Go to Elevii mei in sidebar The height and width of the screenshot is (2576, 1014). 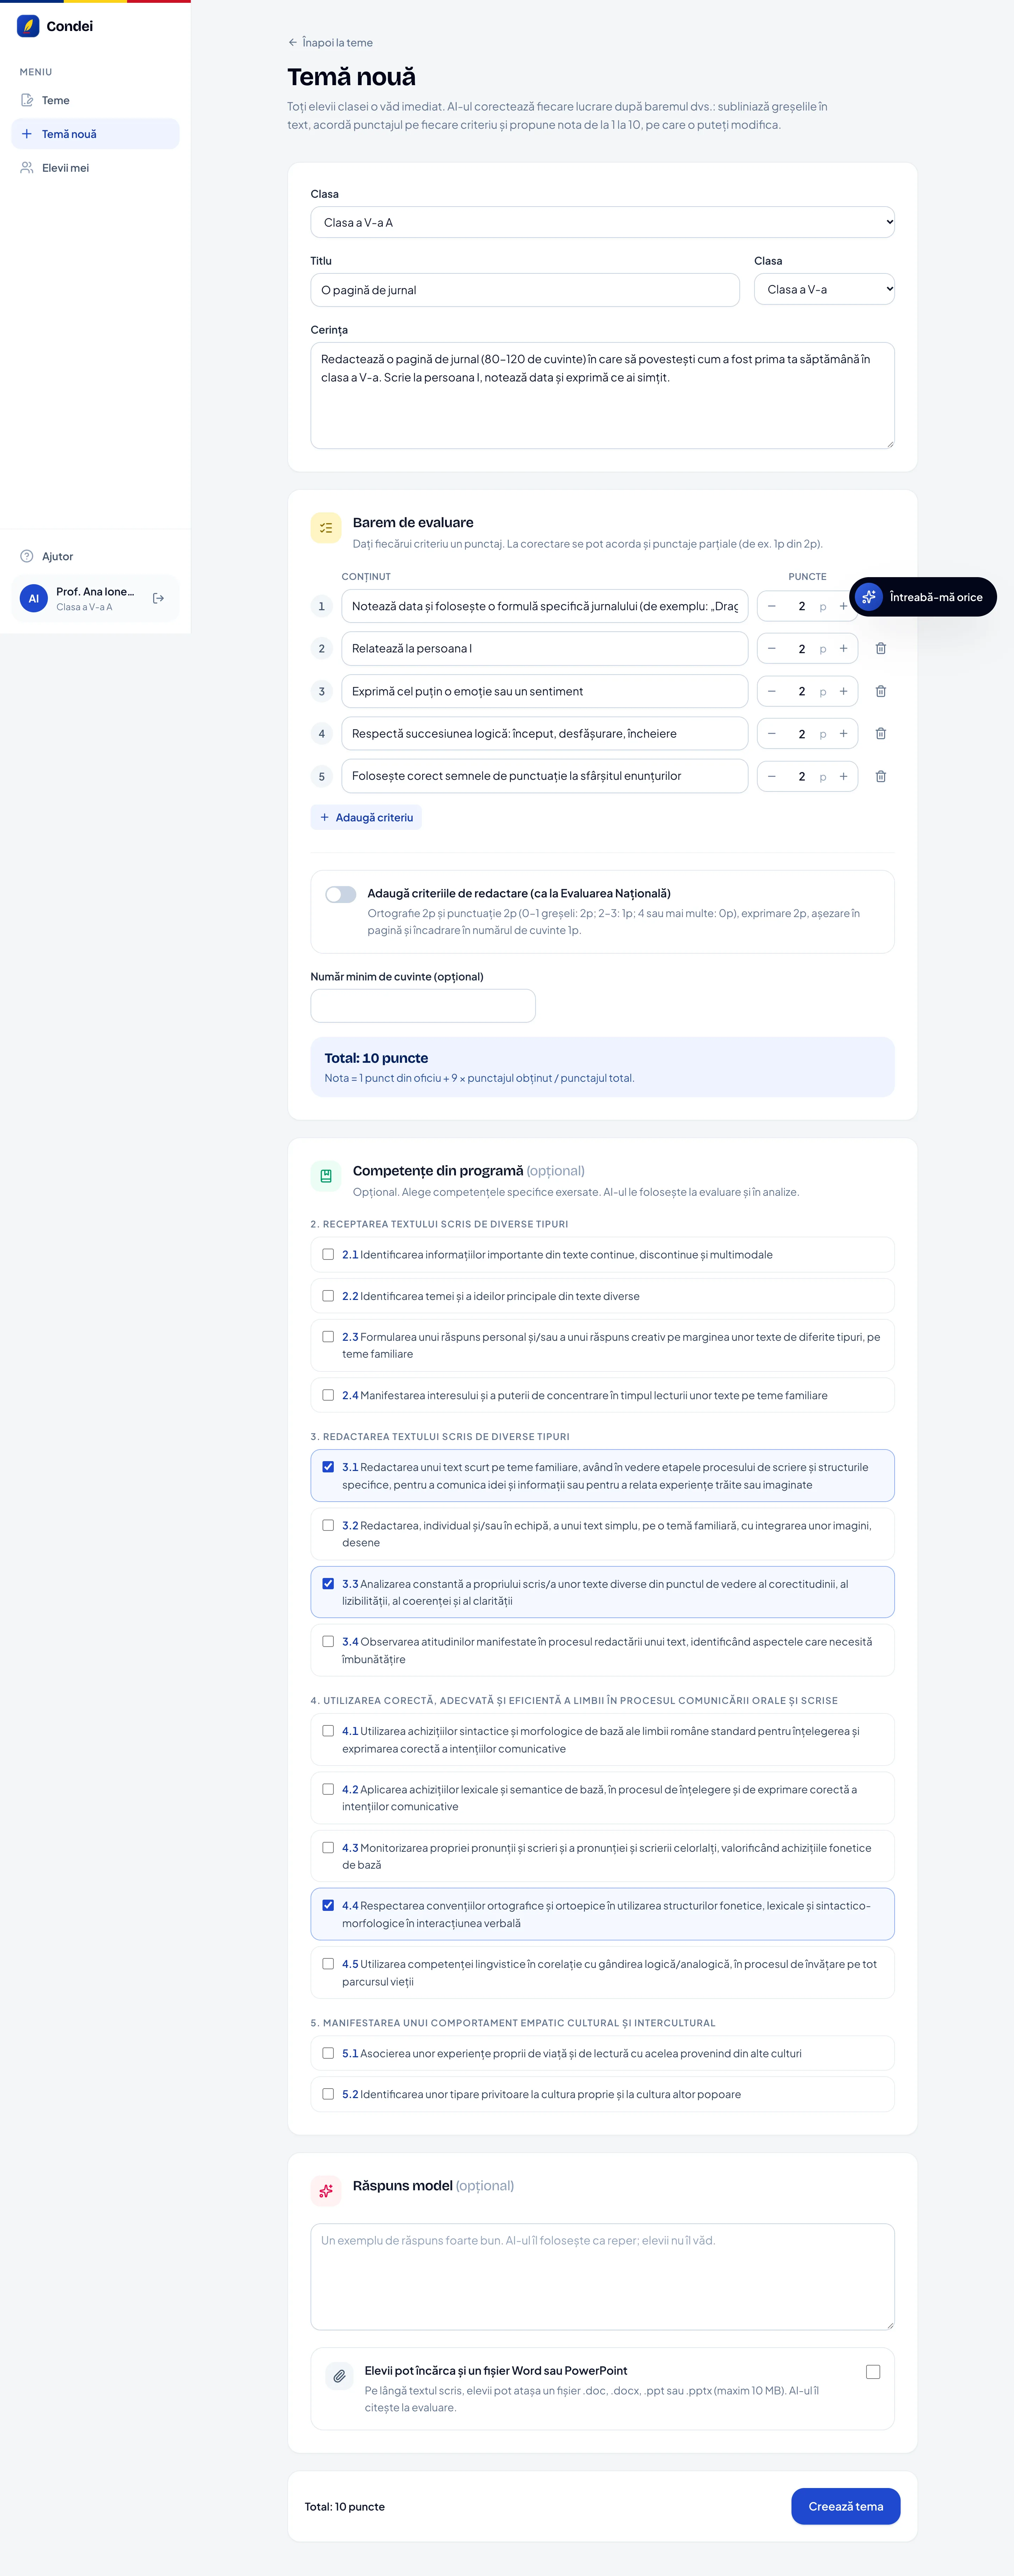click(95, 168)
